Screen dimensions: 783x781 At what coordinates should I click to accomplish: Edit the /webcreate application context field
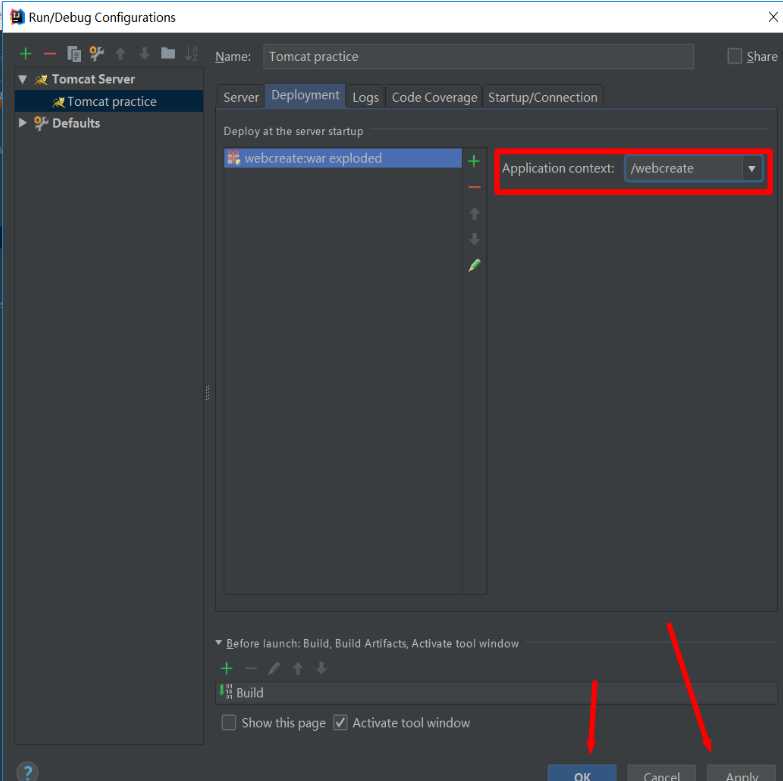tap(684, 169)
